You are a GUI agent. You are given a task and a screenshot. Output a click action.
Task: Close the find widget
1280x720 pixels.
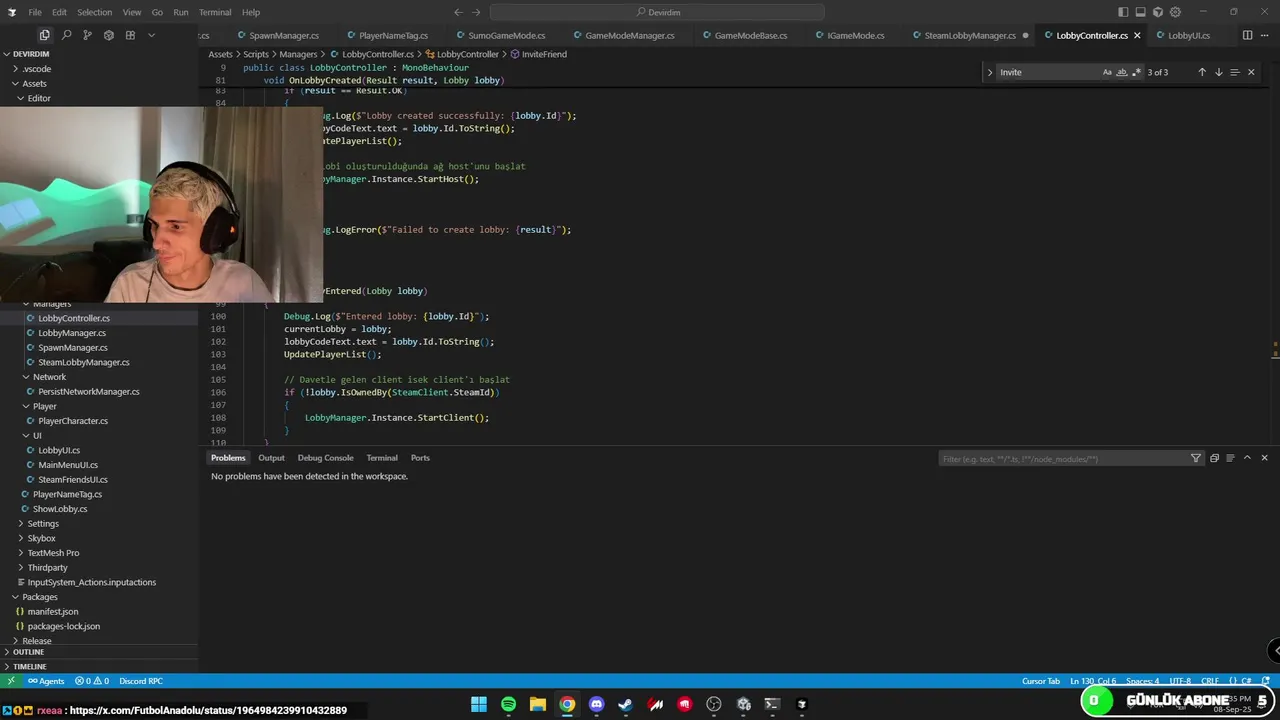pos(1251,72)
